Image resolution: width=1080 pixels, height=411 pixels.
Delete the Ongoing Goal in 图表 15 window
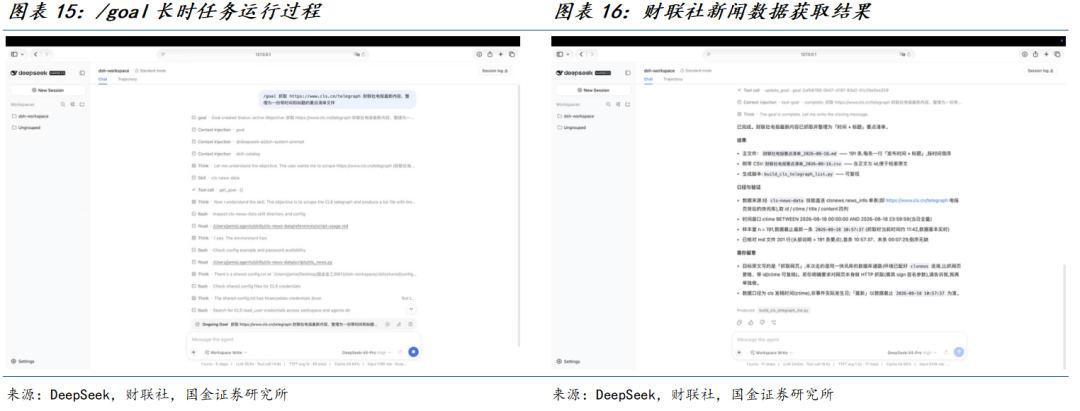(x=411, y=324)
